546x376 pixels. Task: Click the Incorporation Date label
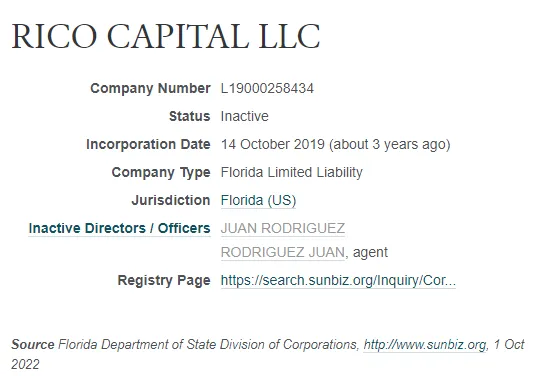point(148,144)
